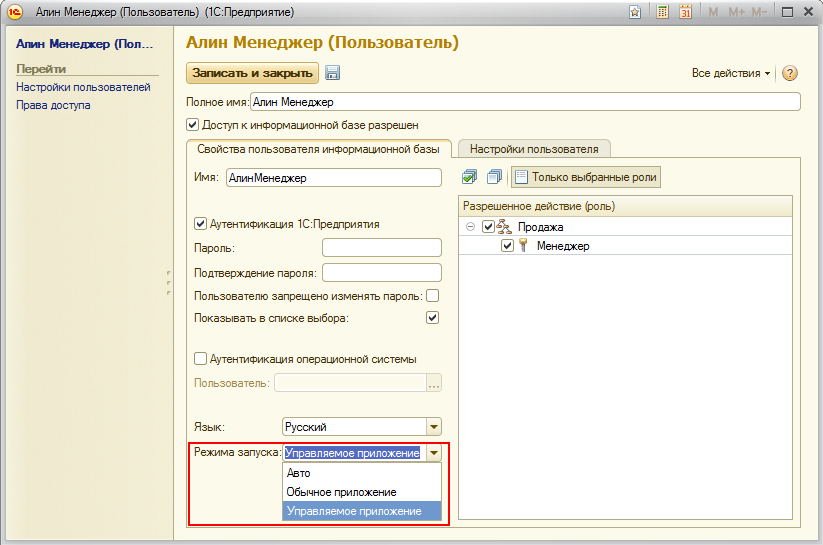823x545 pixels.
Task: Collapse the Продажа tree node
Action: (470, 227)
